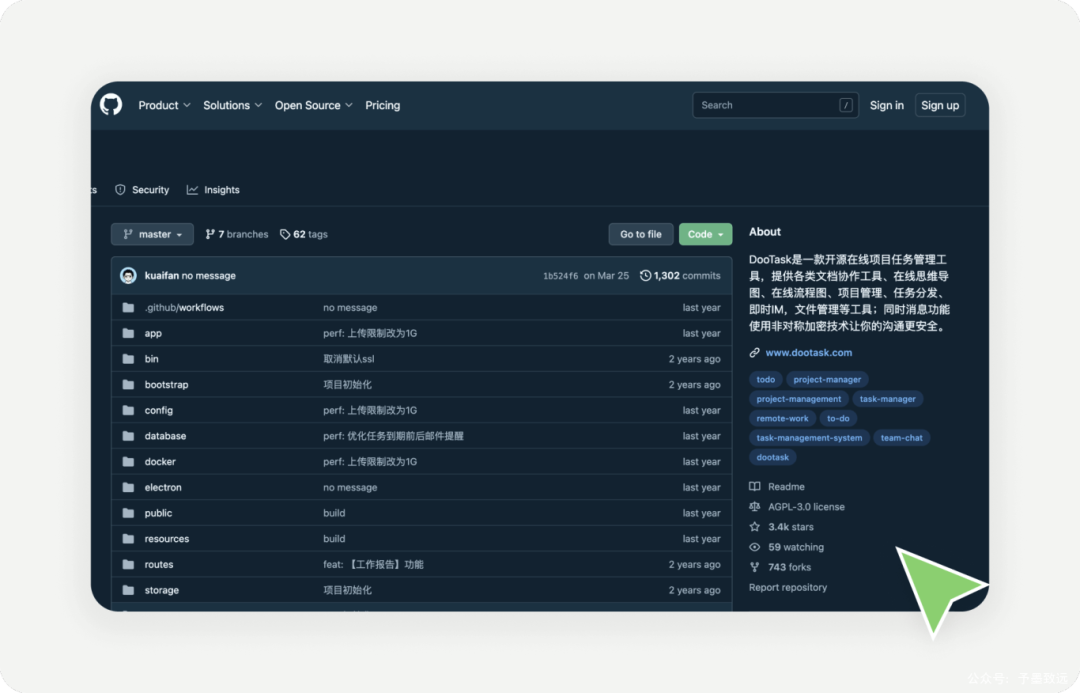Click the chain-link icon beside www.dootask.com
The image size is (1080, 693).
[754, 352]
